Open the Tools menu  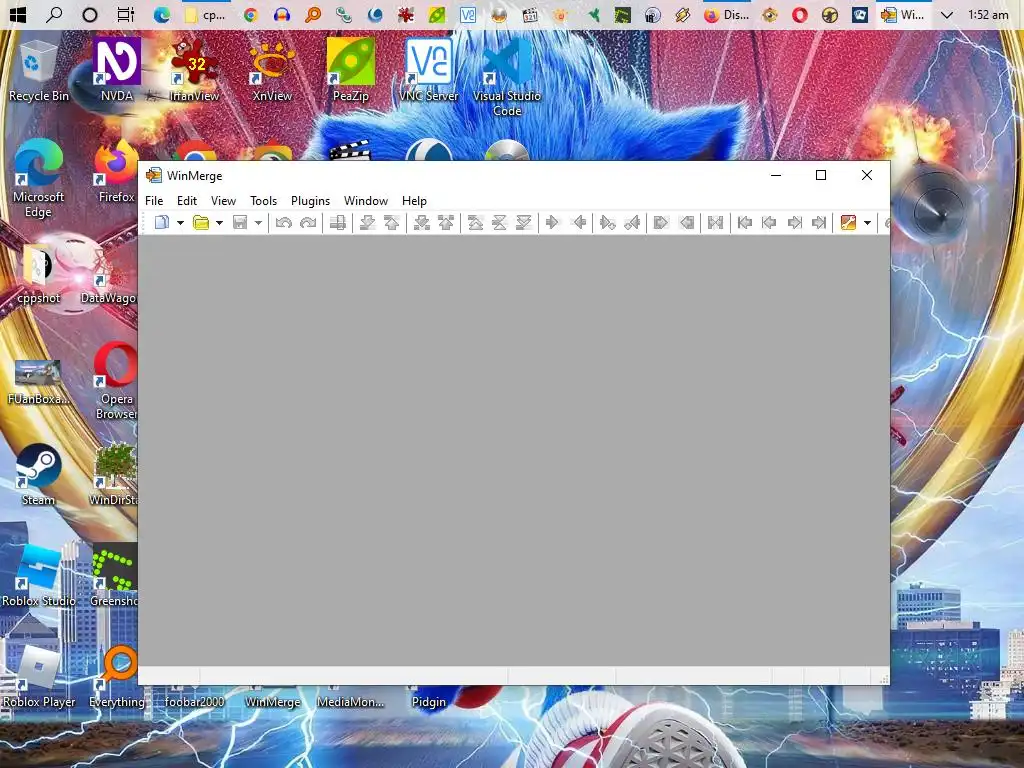coord(264,200)
